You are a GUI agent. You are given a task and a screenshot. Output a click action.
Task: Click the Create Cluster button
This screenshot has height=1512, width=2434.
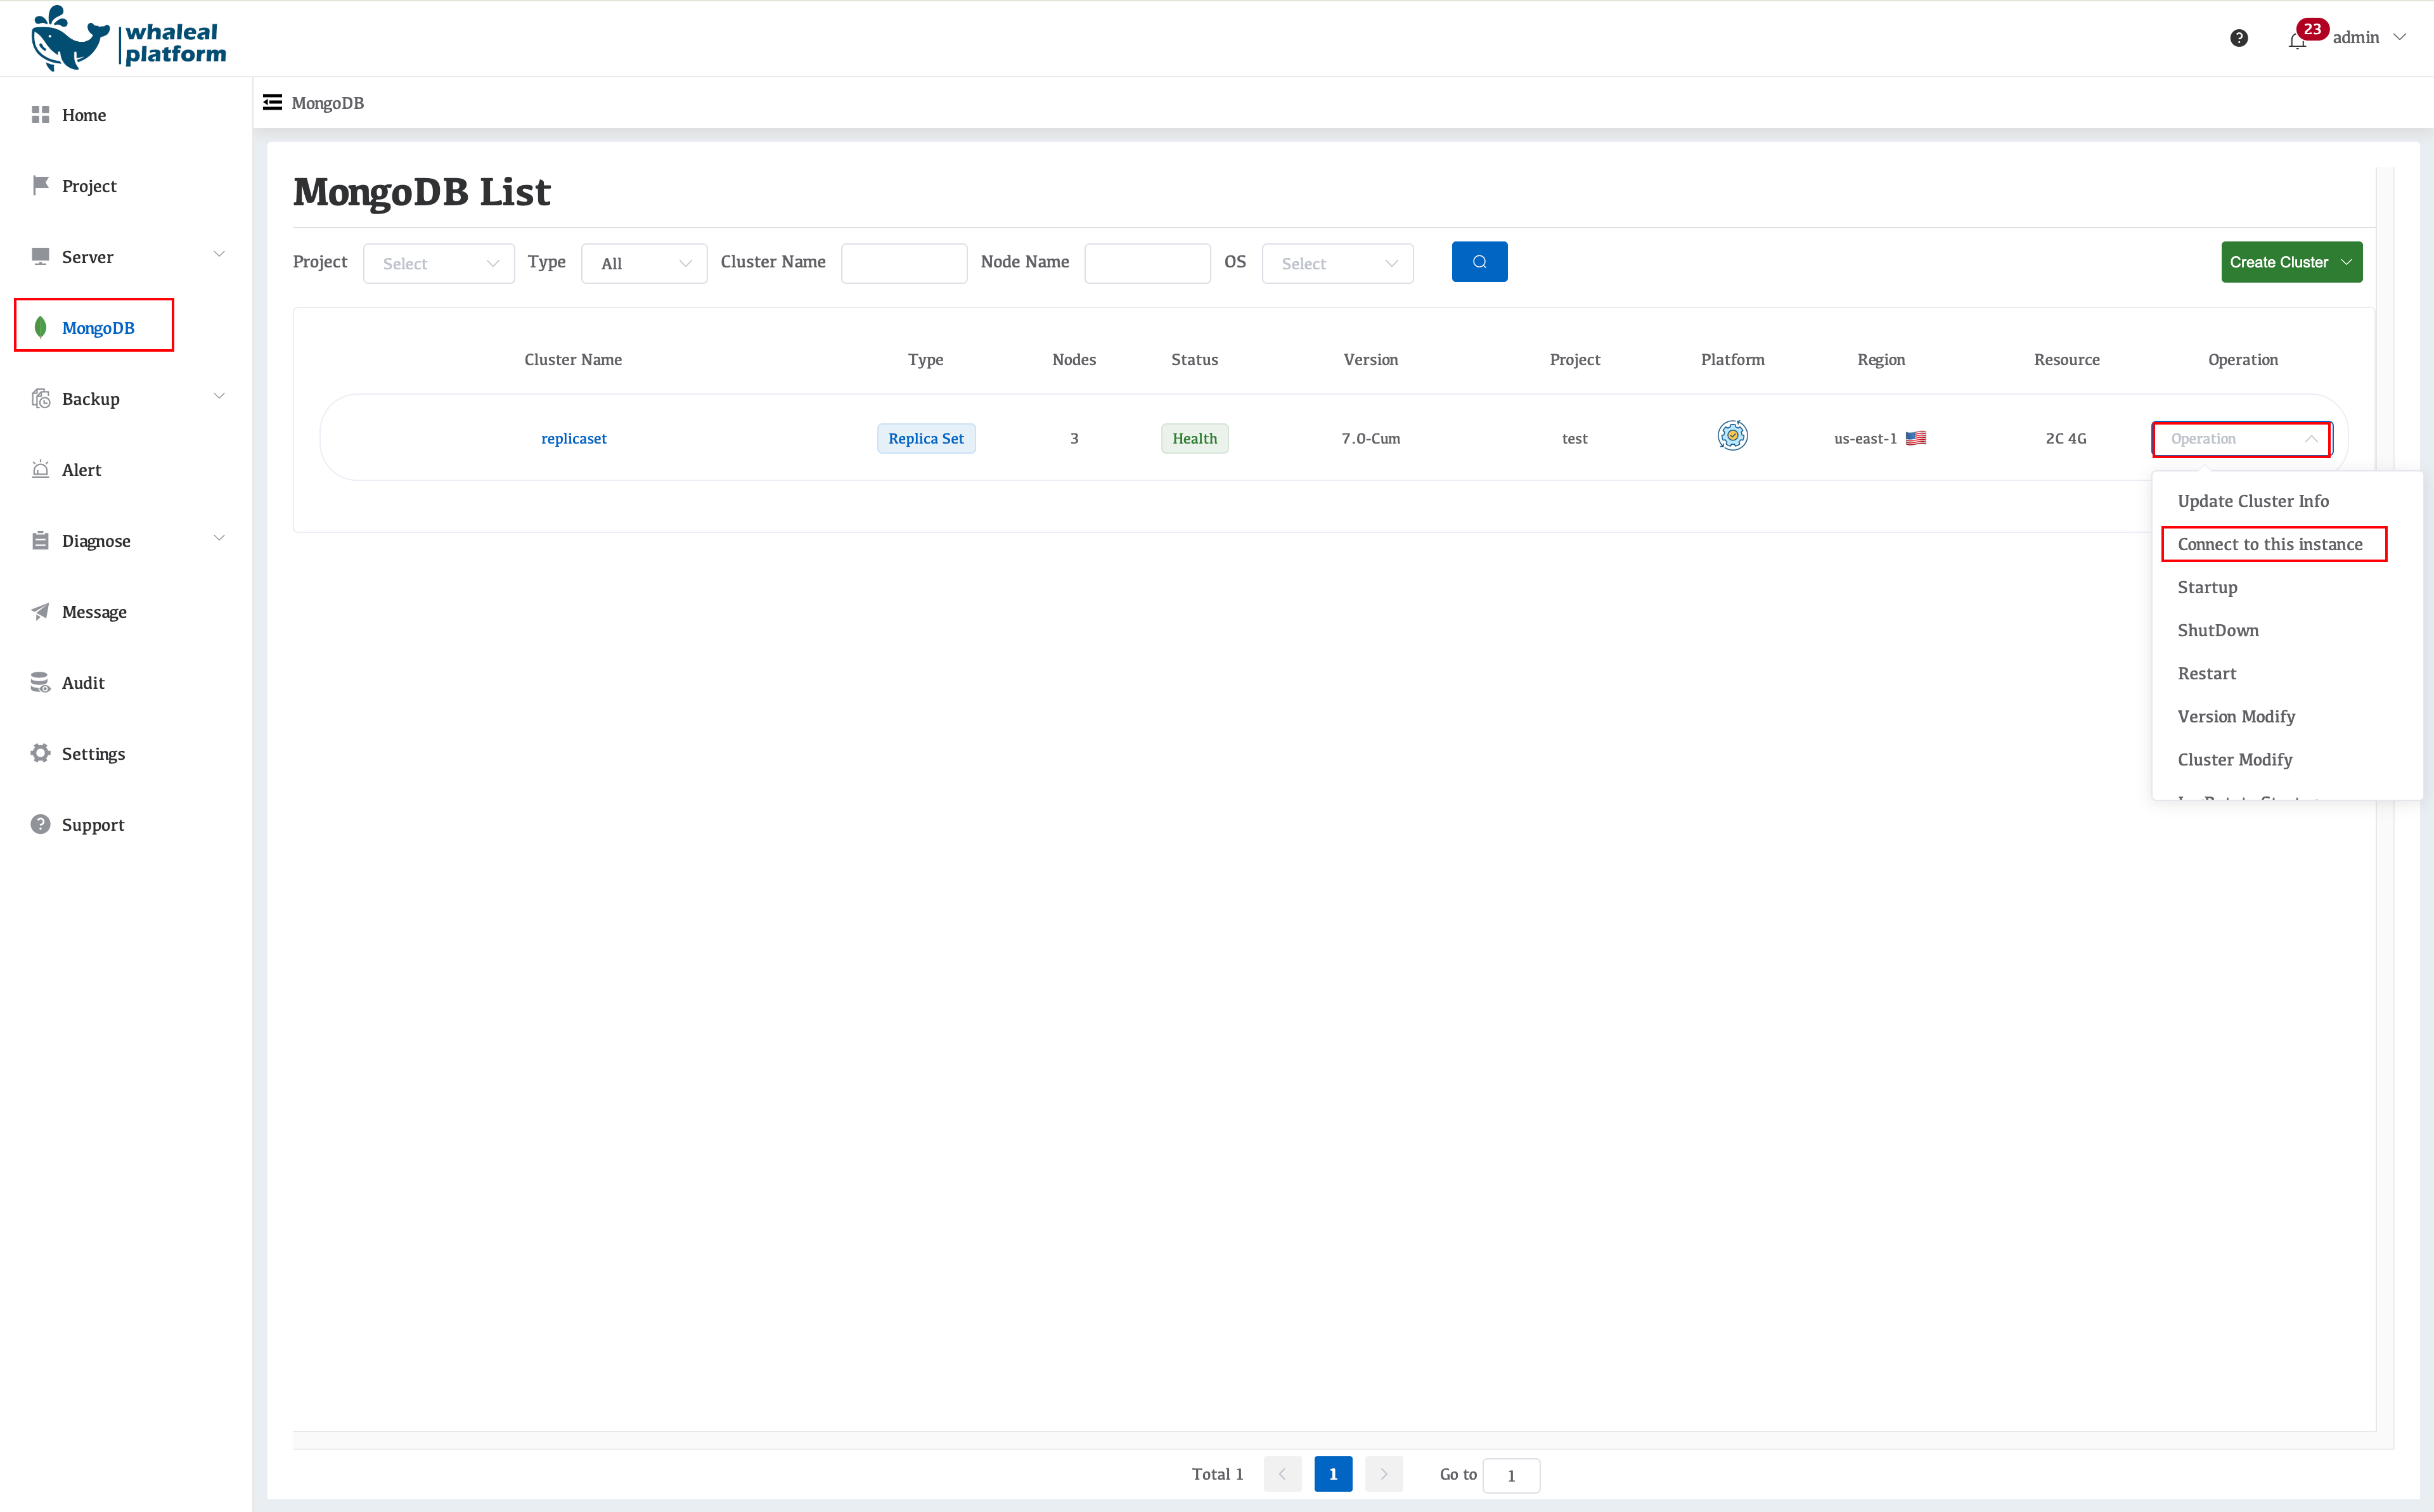[x=2290, y=262]
